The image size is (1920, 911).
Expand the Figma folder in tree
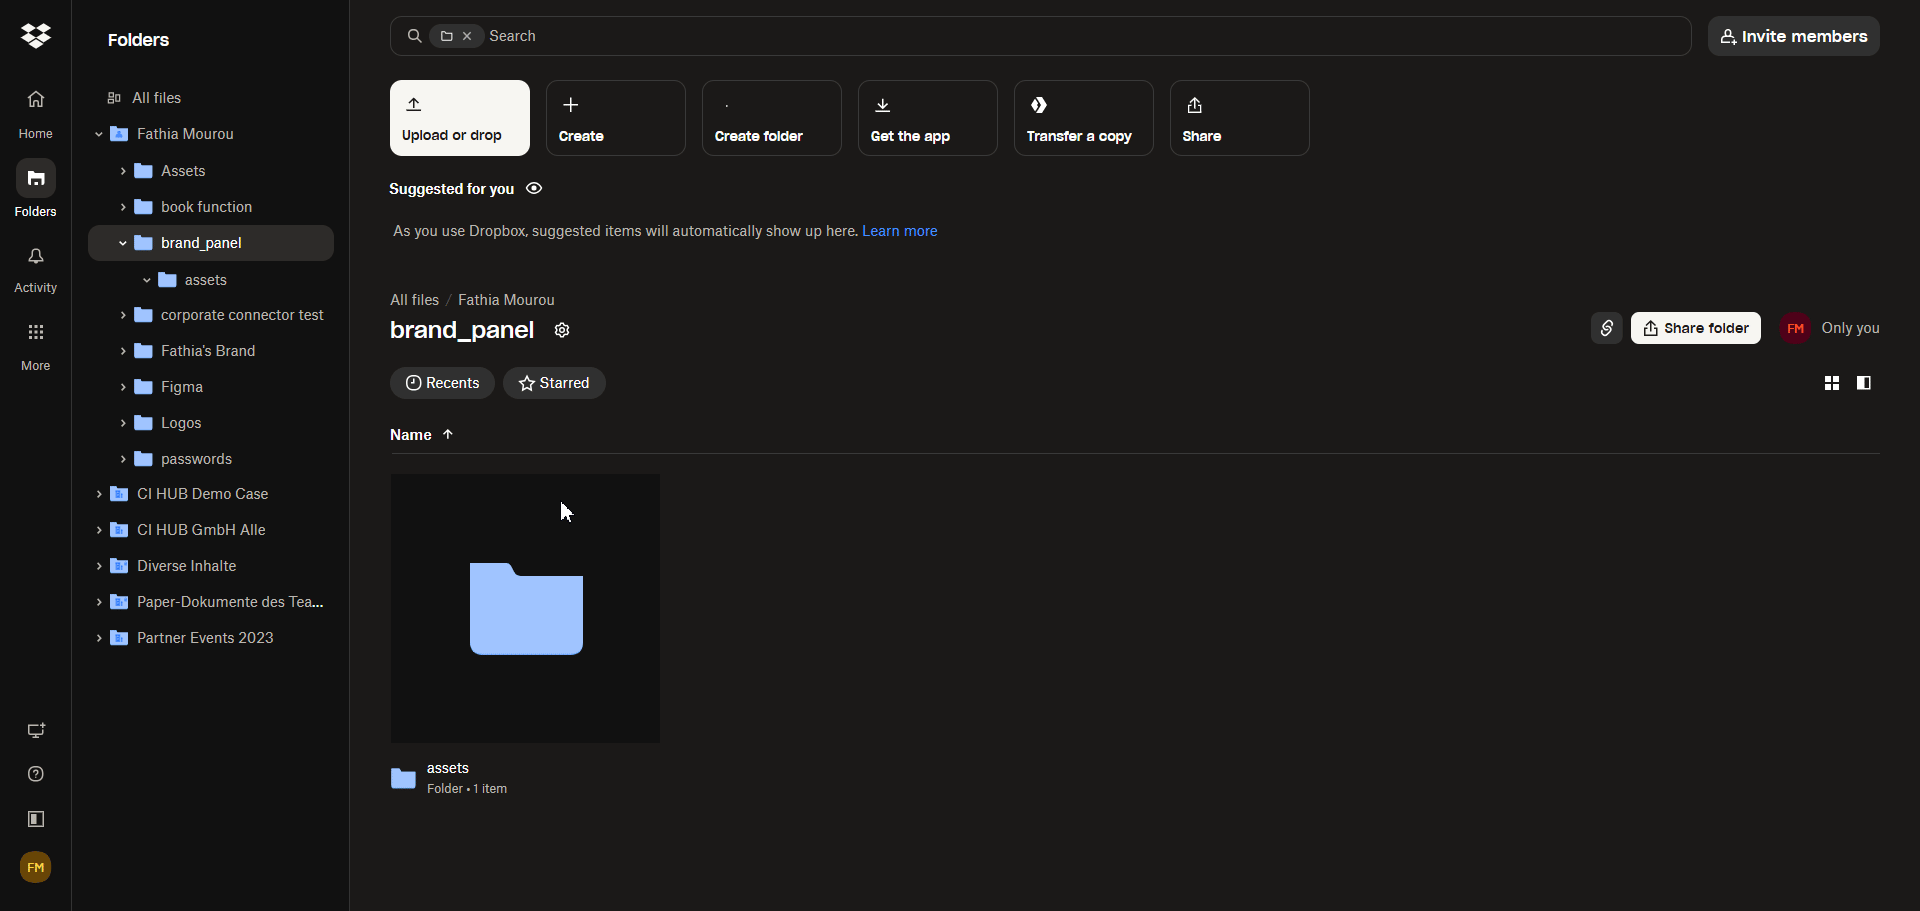pos(123,387)
